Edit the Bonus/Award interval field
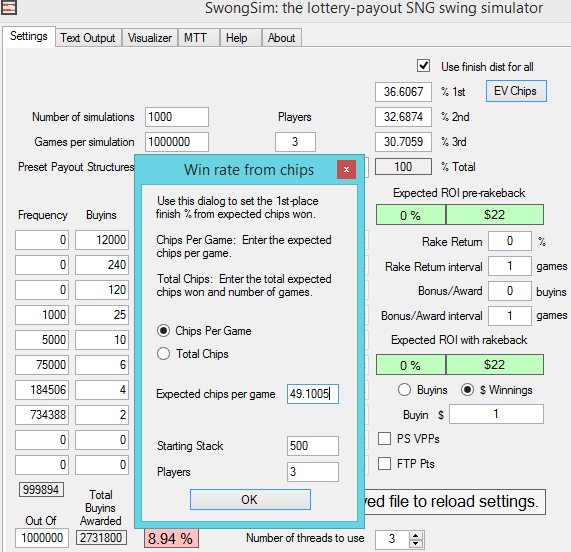Screen dimensions: 571x552 tap(510, 316)
